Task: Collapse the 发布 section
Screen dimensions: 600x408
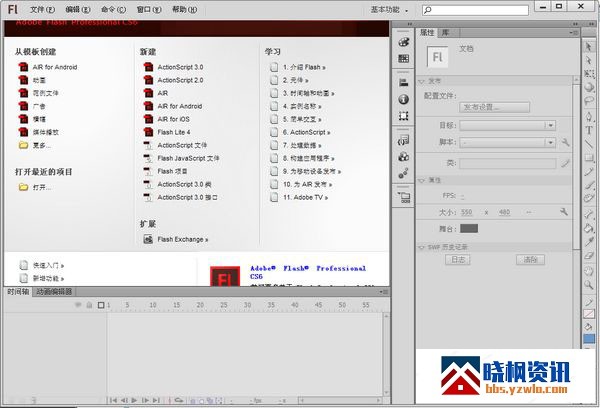Action: pos(422,81)
